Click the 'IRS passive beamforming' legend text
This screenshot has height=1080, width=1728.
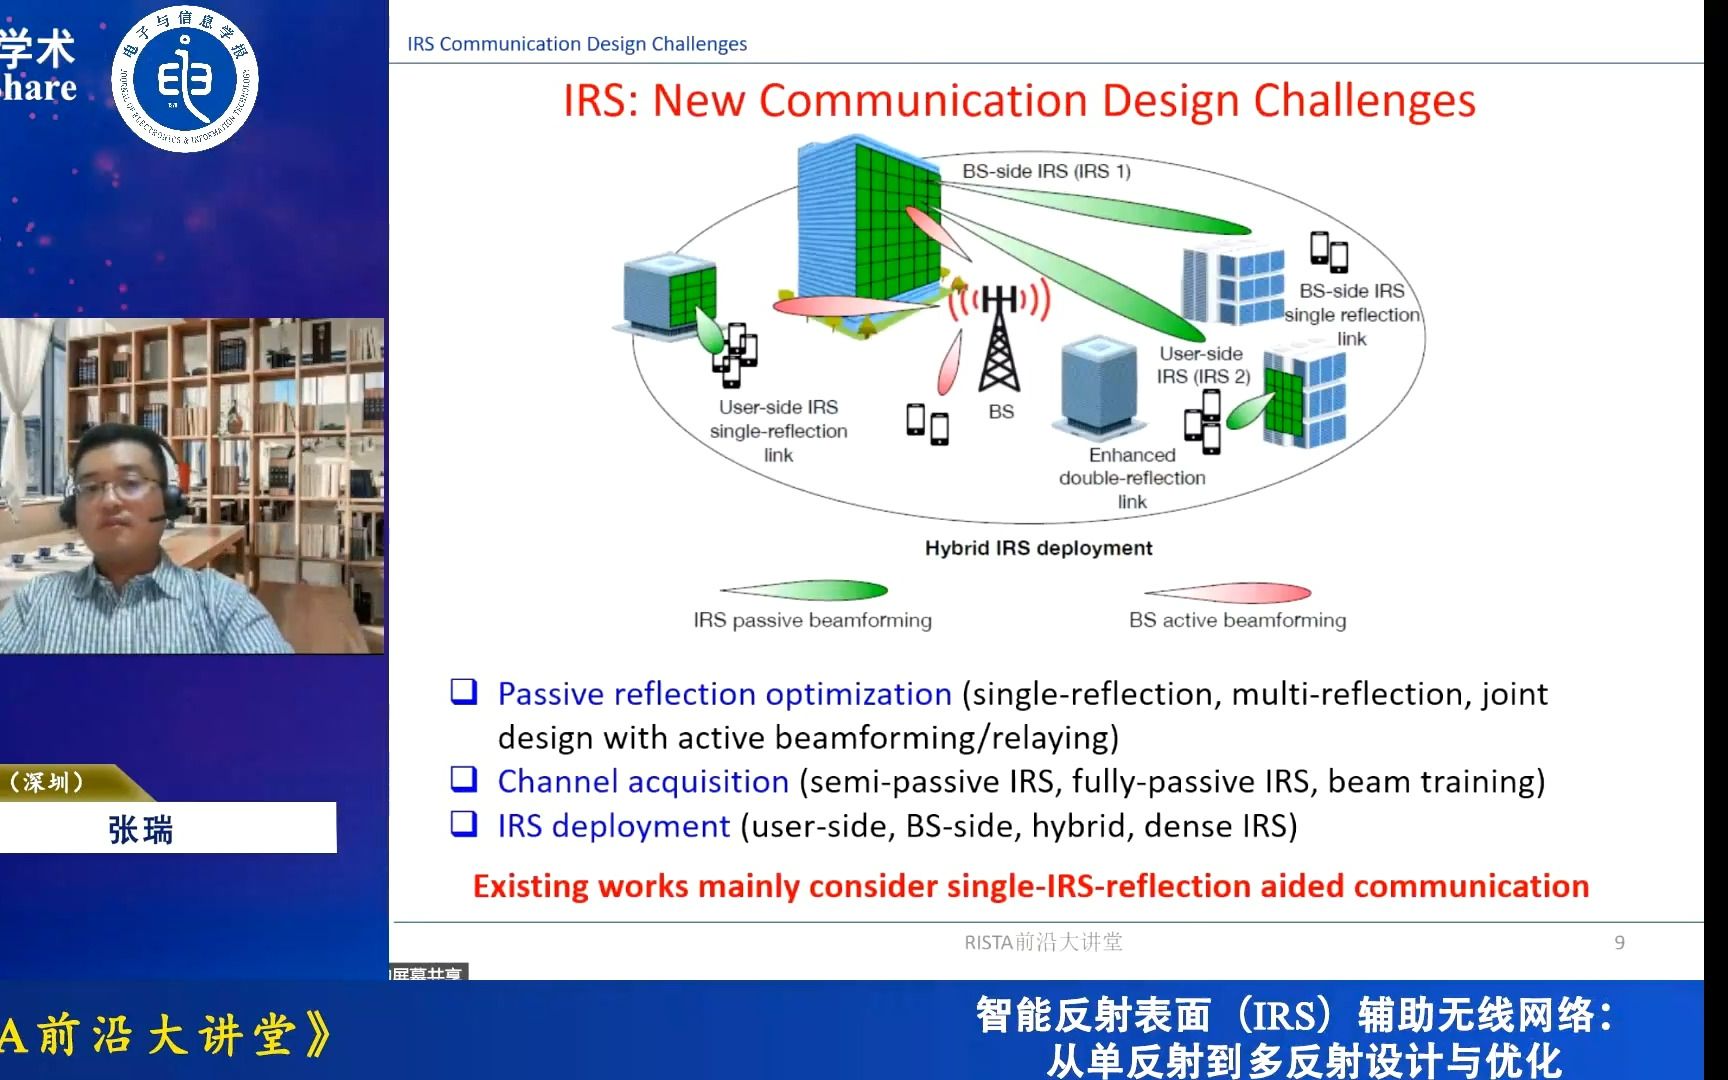click(812, 620)
